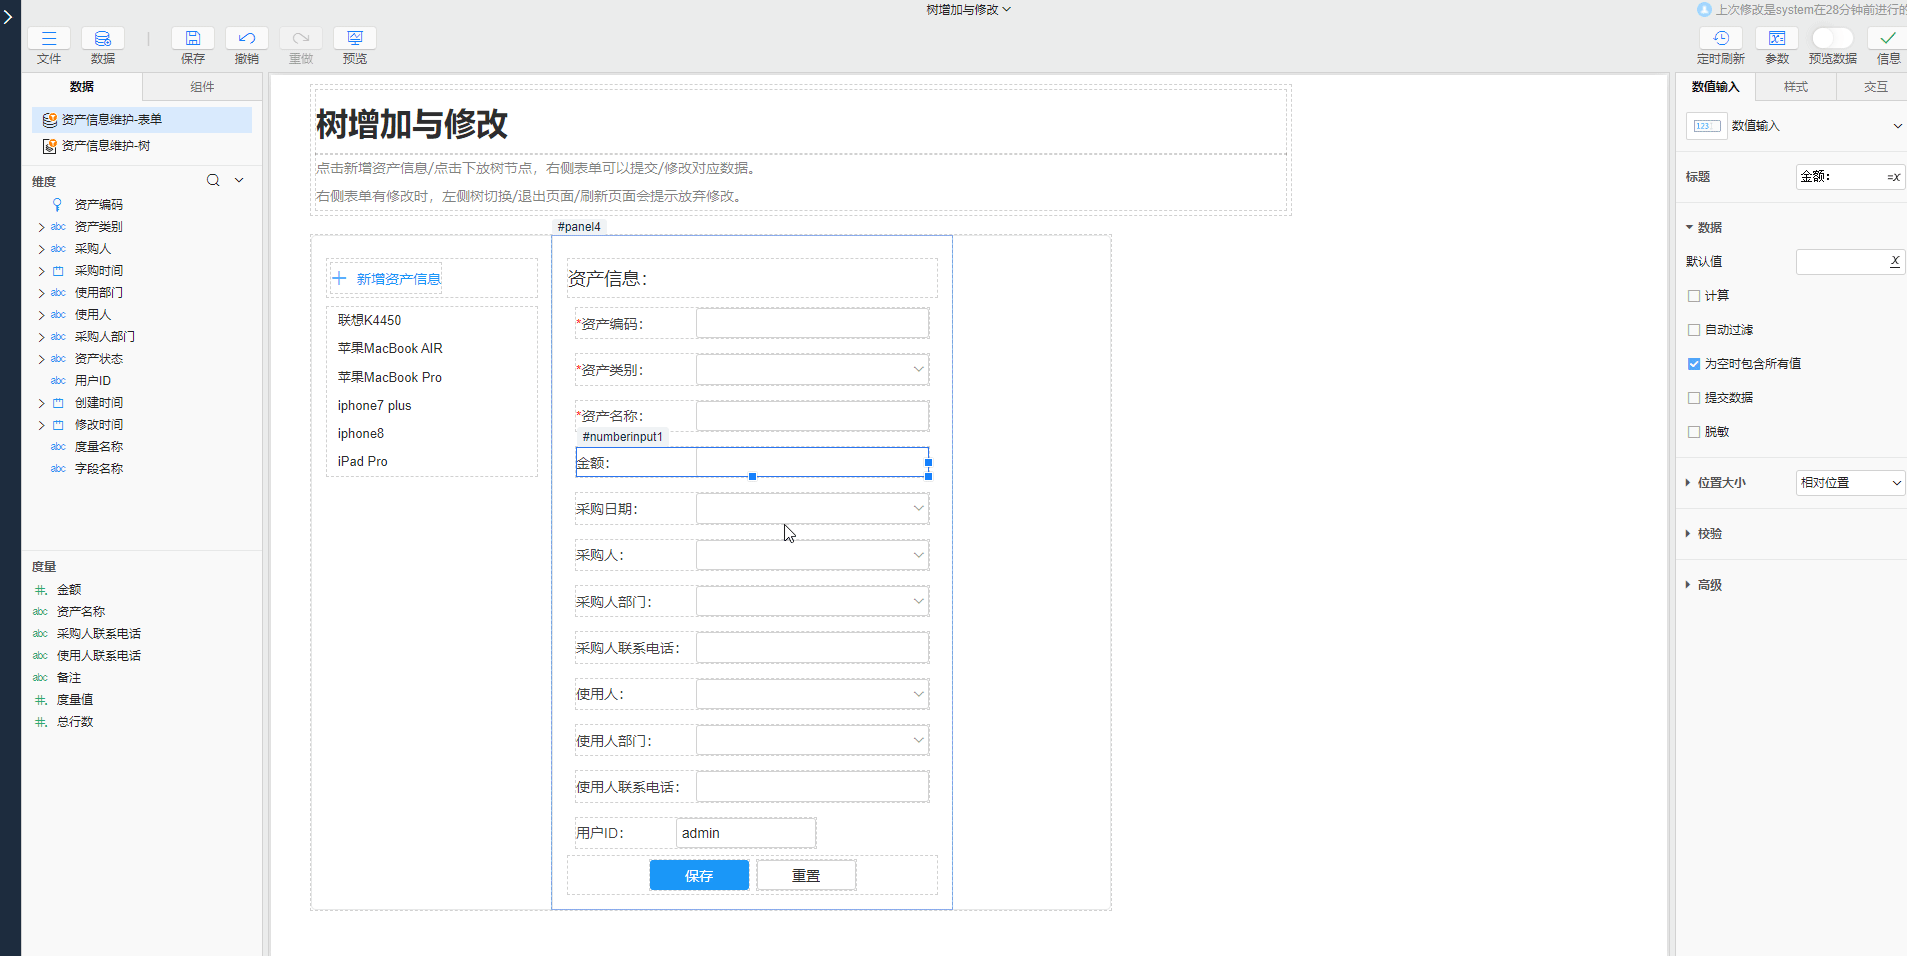Select 苹果MacBook Pro in asset list
The width and height of the screenshot is (1907, 956).
click(x=390, y=377)
